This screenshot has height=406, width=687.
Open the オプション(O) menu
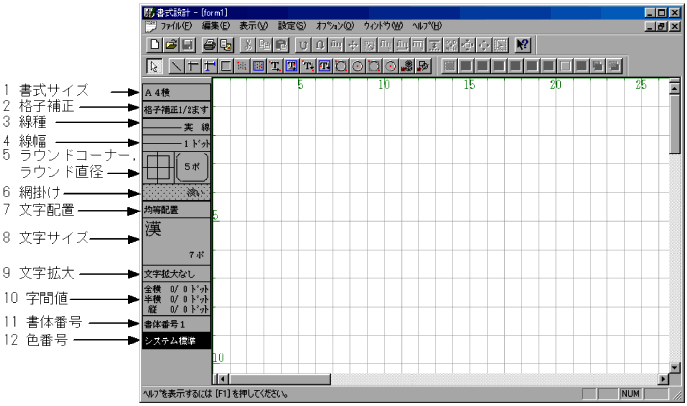click(335, 26)
